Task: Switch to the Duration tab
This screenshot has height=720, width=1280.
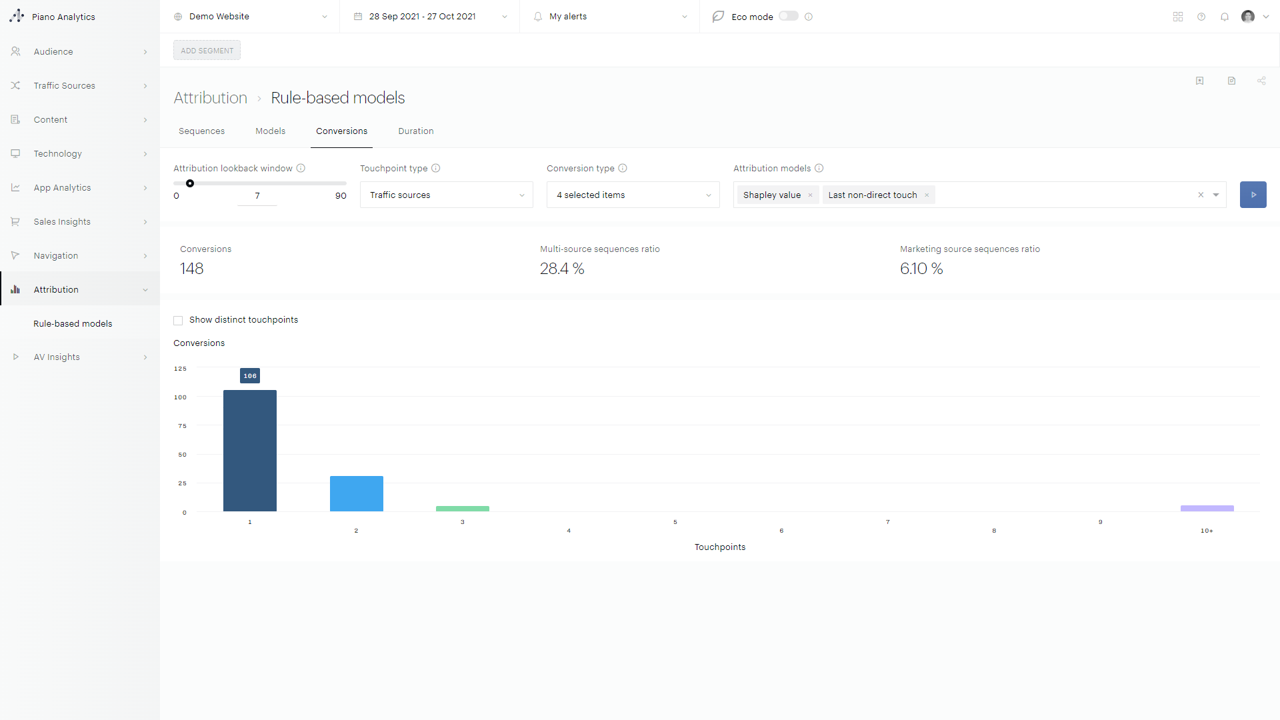Action: [x=415, y=131]
